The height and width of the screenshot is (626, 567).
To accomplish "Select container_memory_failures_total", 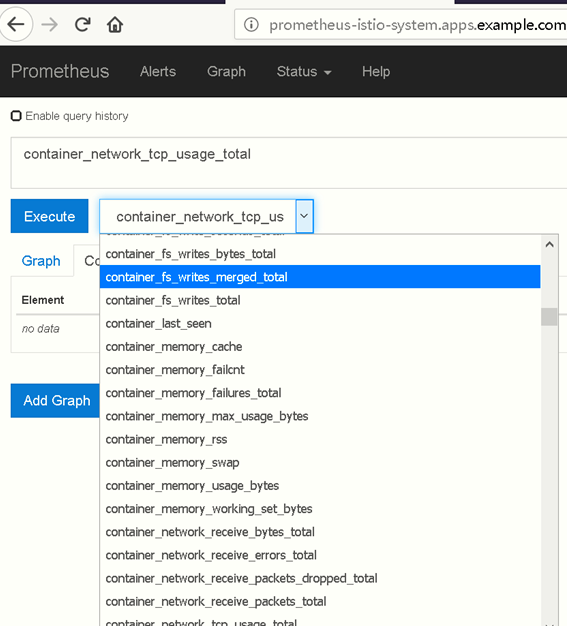I will pyautogui.click(x=320, y=393).
